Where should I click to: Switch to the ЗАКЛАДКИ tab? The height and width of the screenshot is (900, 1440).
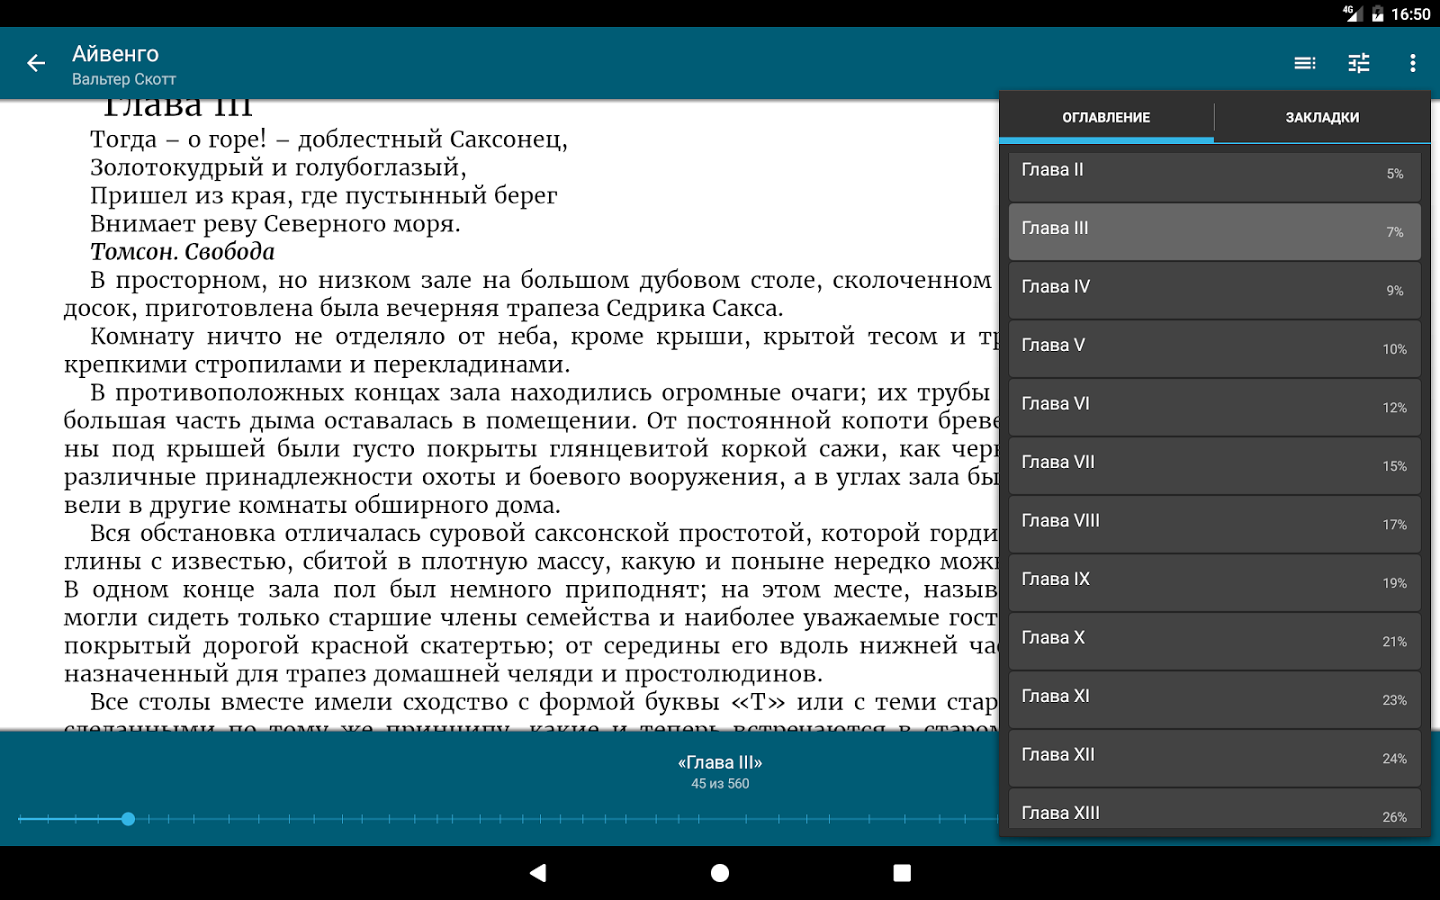tap(1322, 117)
